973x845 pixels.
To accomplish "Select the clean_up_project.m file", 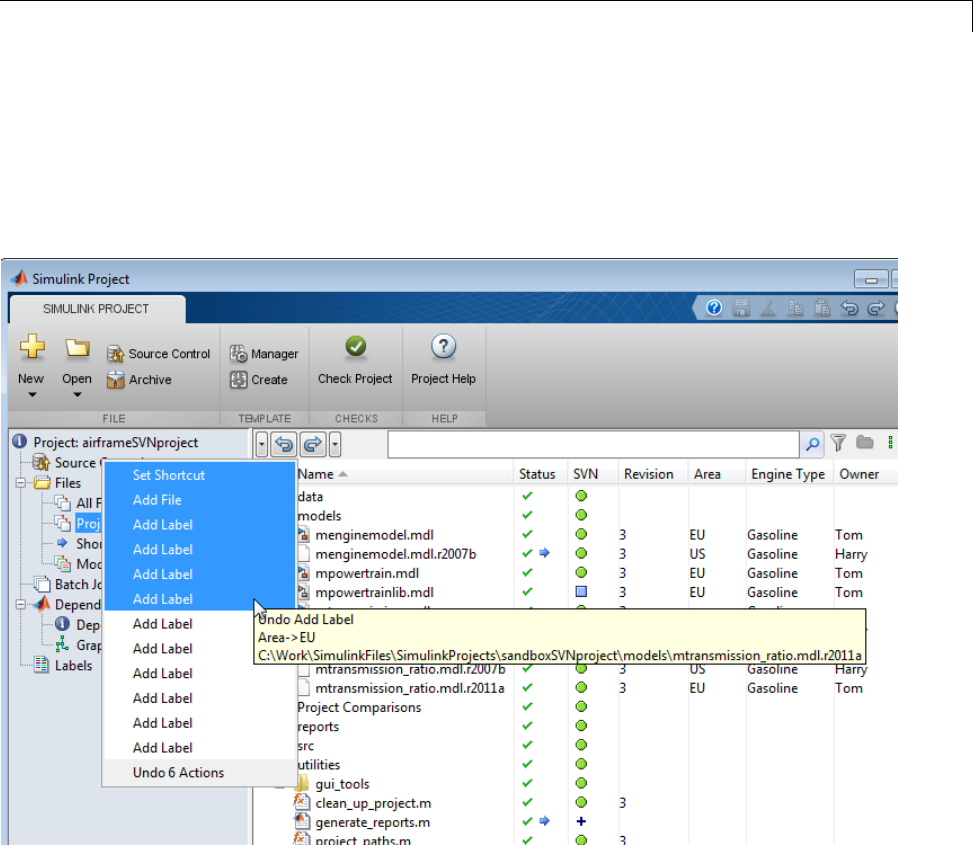I will 373,803.
